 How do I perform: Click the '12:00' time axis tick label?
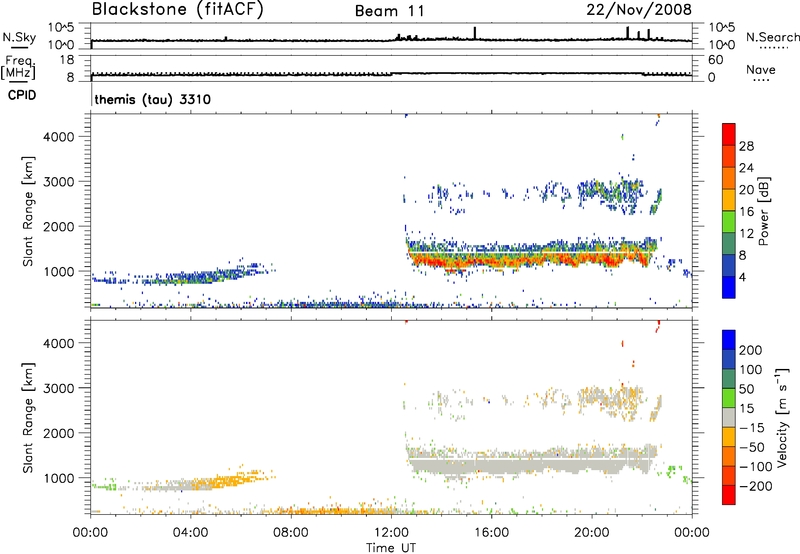click(x=391, y=533)
